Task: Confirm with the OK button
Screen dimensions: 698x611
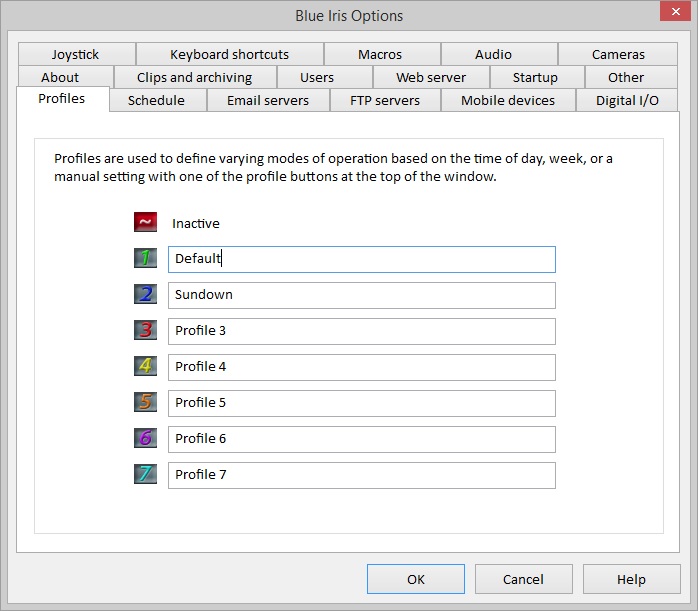Action: 416,579
